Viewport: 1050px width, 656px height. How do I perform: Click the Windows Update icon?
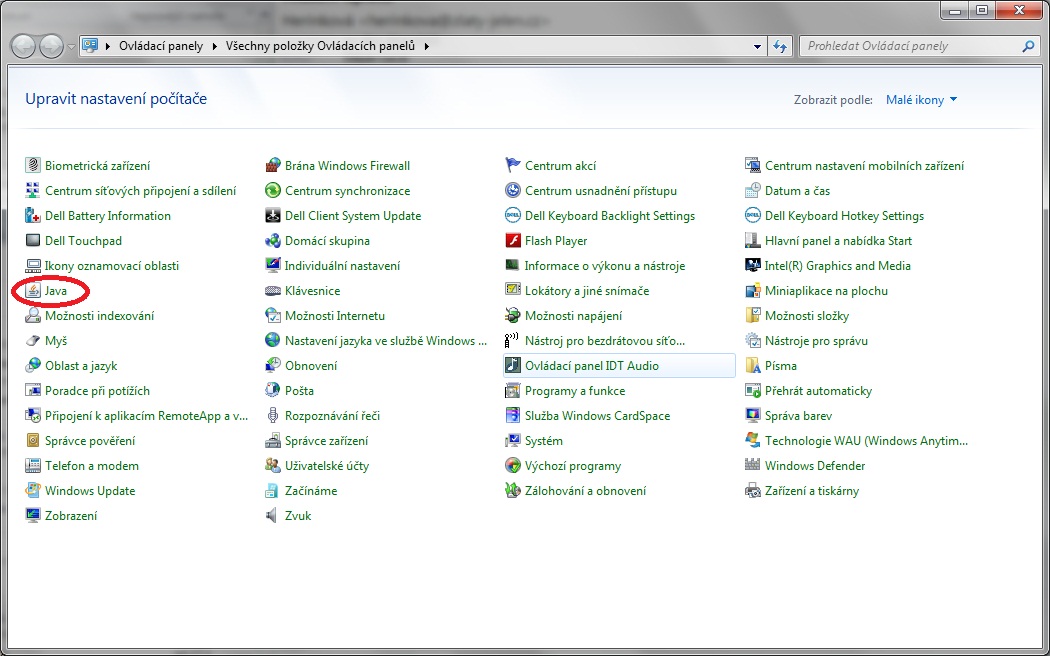(x=34, y=491)
